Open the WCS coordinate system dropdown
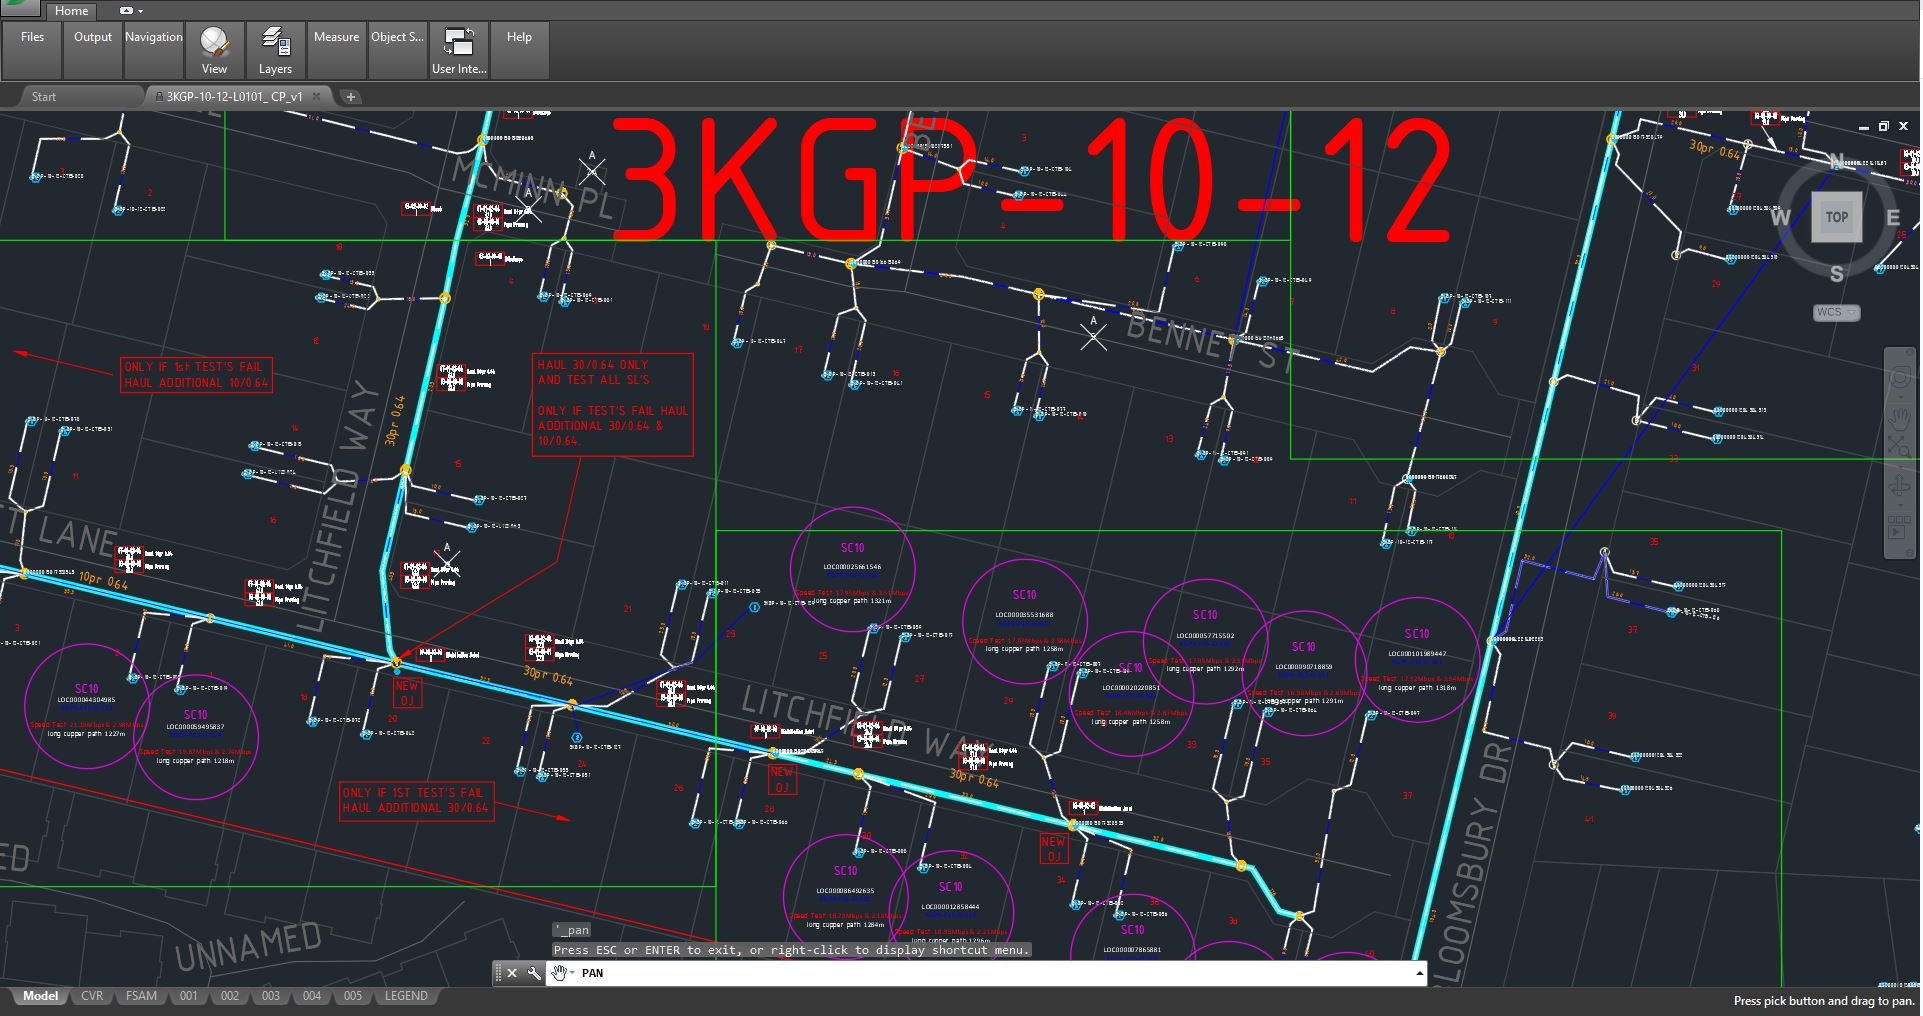The height and width of the screenshot is (1016, 1923). pyautogui.click(x=1836, y=313)
